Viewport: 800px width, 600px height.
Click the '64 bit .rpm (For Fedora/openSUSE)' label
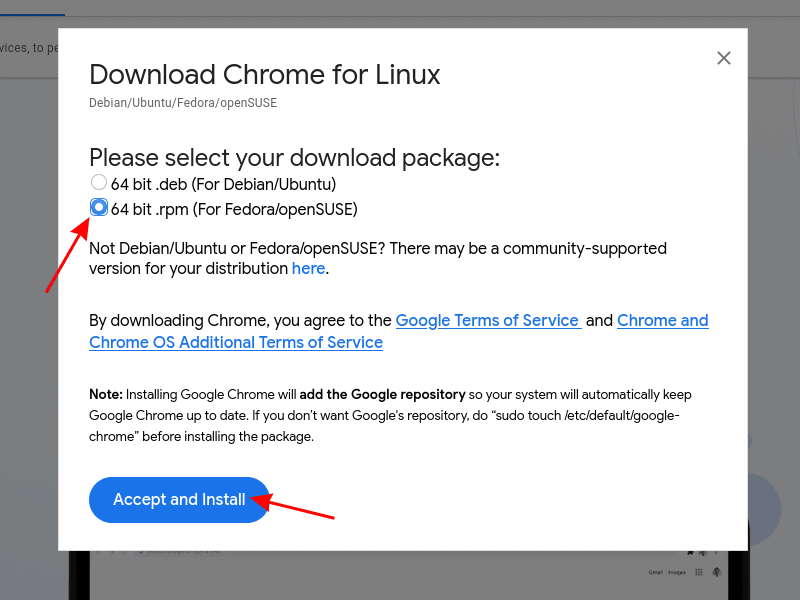tap(234, 209)
